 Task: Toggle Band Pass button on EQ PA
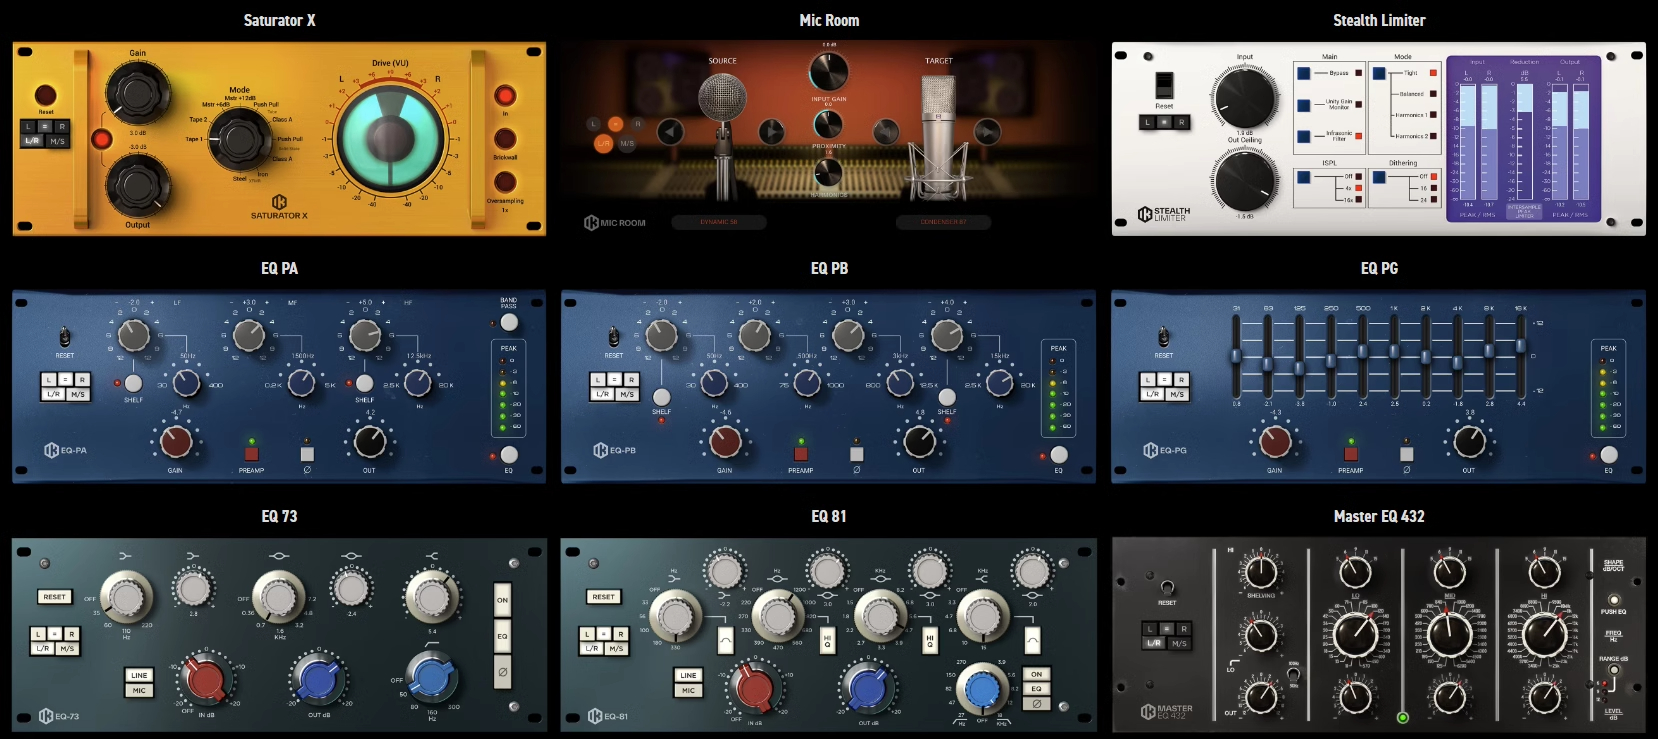coord(509,322)
